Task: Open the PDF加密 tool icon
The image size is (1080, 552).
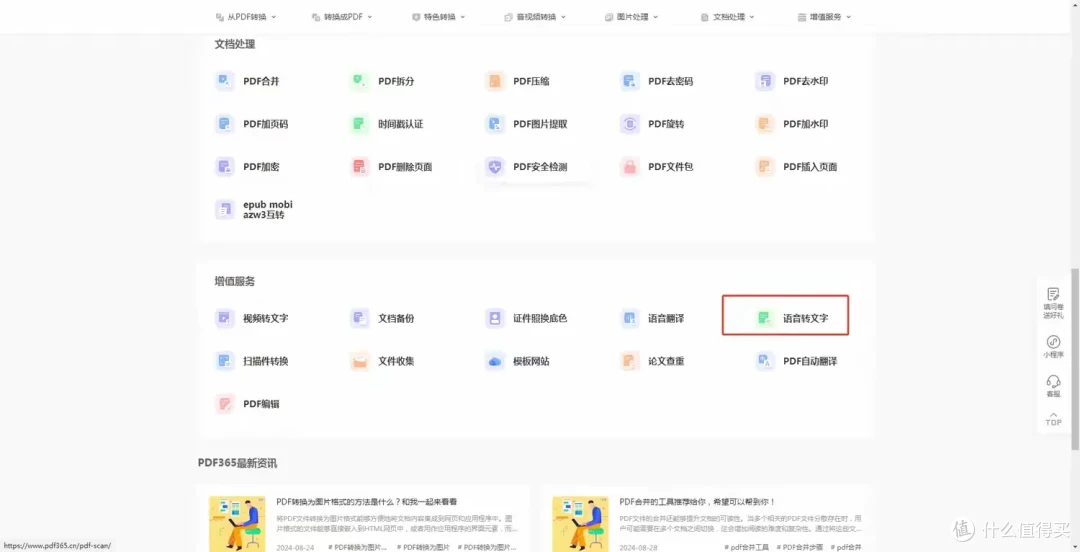Action: coord(225,167)
